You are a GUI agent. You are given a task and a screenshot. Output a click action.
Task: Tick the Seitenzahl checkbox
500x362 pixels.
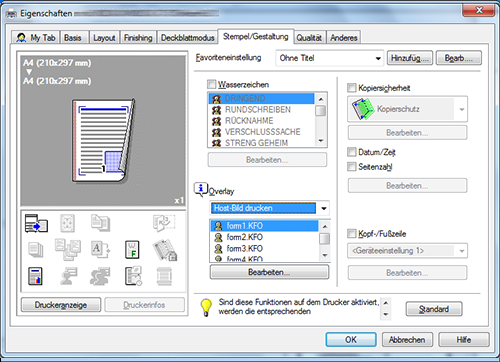pyautogui.click(x=352, y=166)
